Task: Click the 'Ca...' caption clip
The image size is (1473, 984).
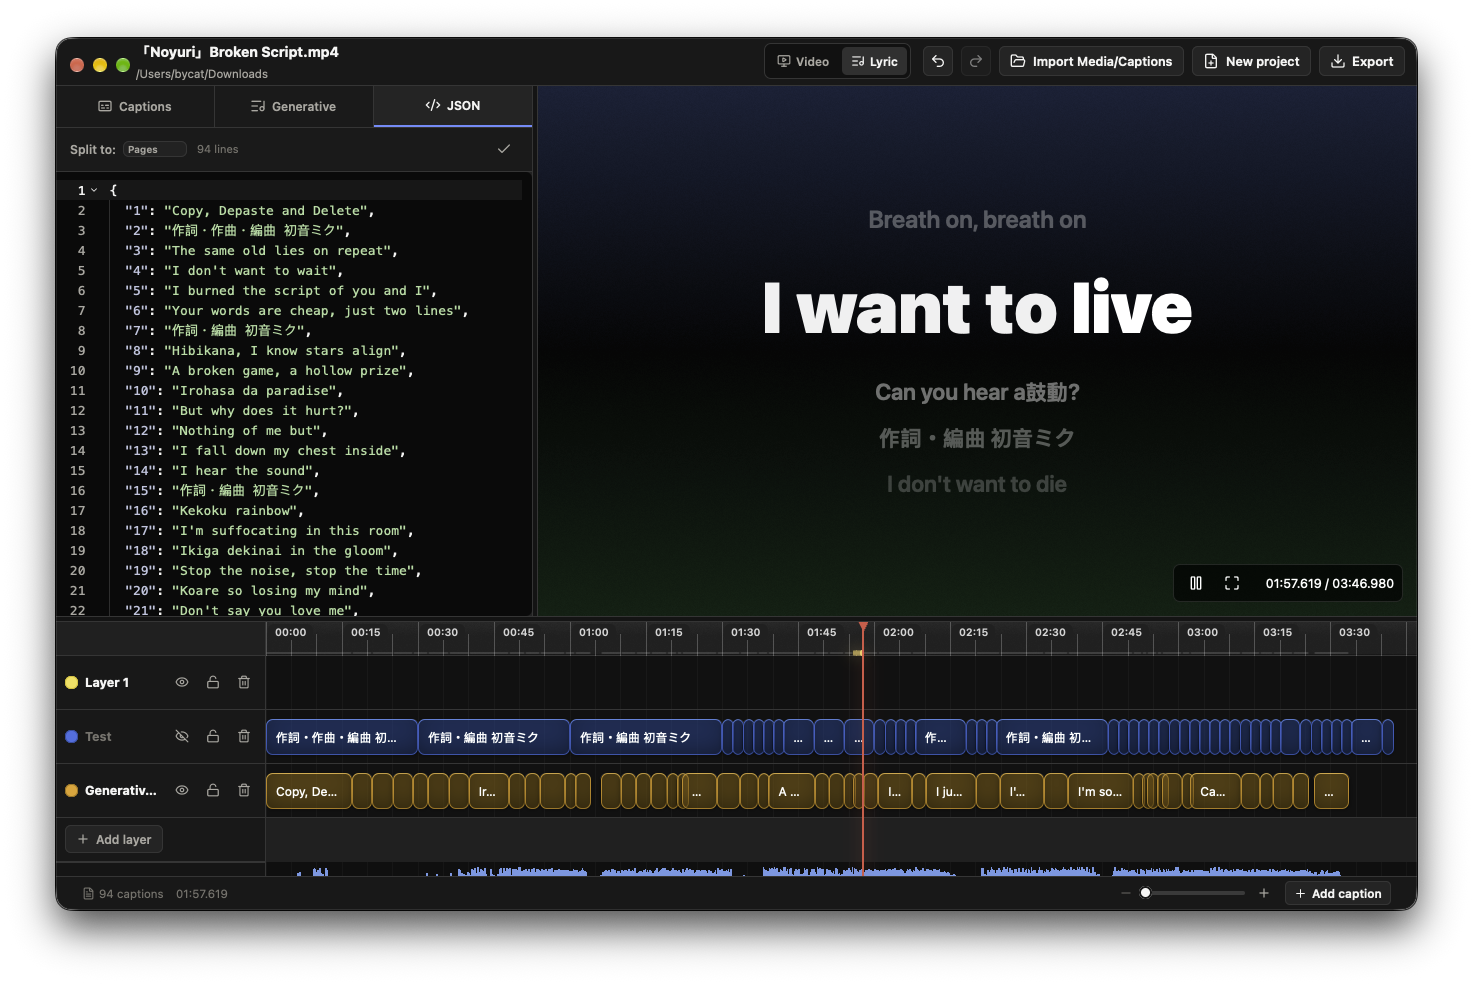Action: (x=1216, y=791)
